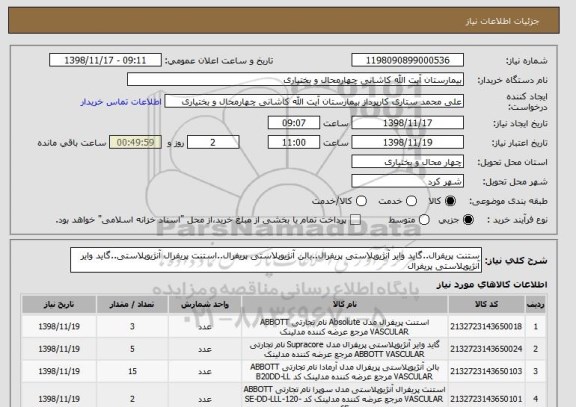Click the نام کالا column header

[345, 304]
